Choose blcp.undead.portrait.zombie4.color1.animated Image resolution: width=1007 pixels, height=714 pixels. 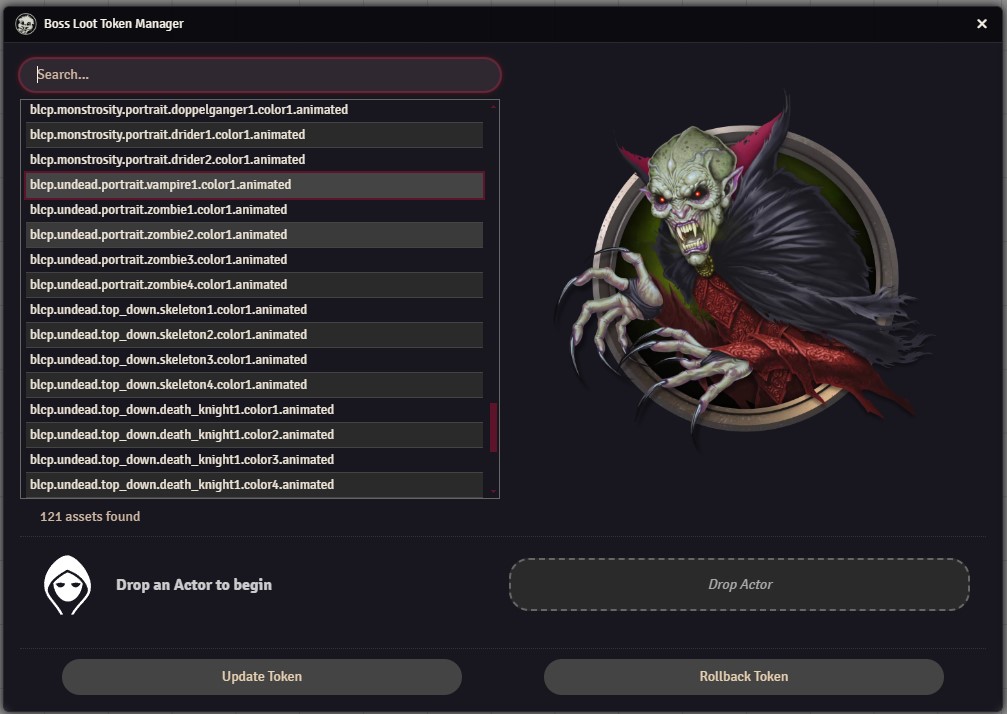[x=254, y=285]
